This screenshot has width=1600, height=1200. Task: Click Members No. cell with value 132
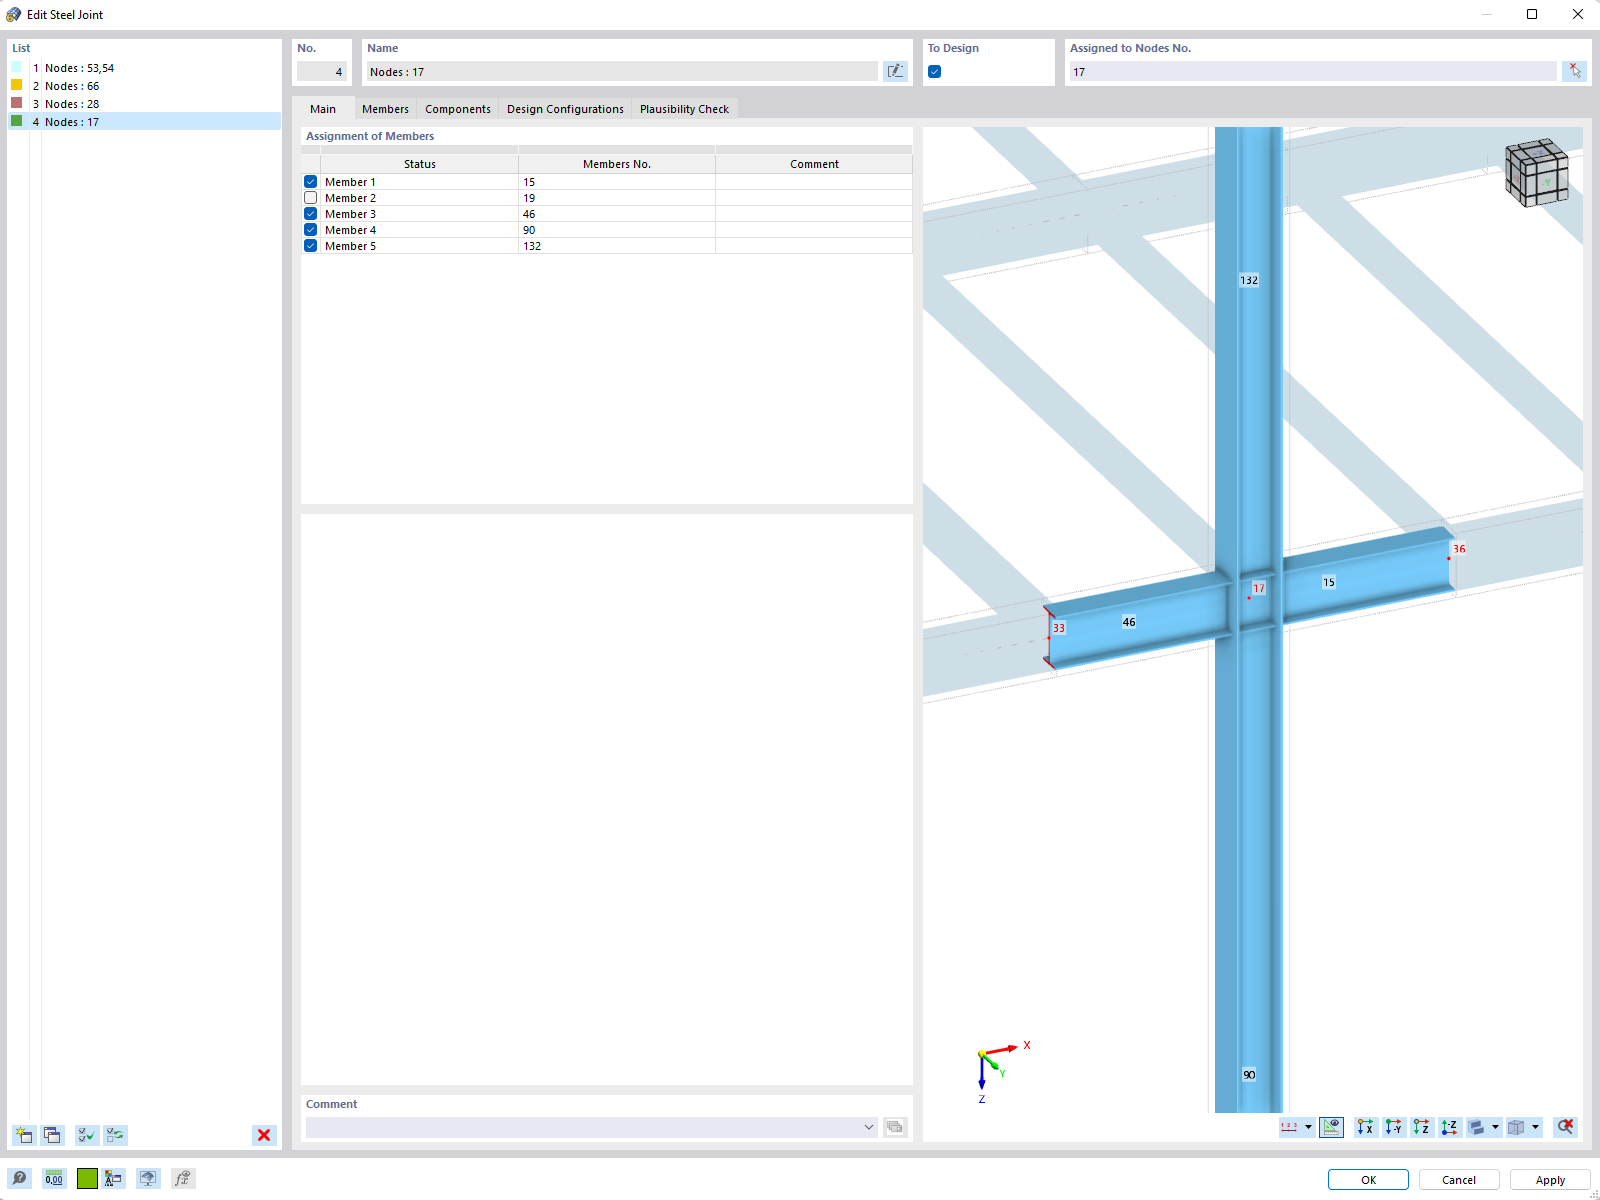point(617,246)
